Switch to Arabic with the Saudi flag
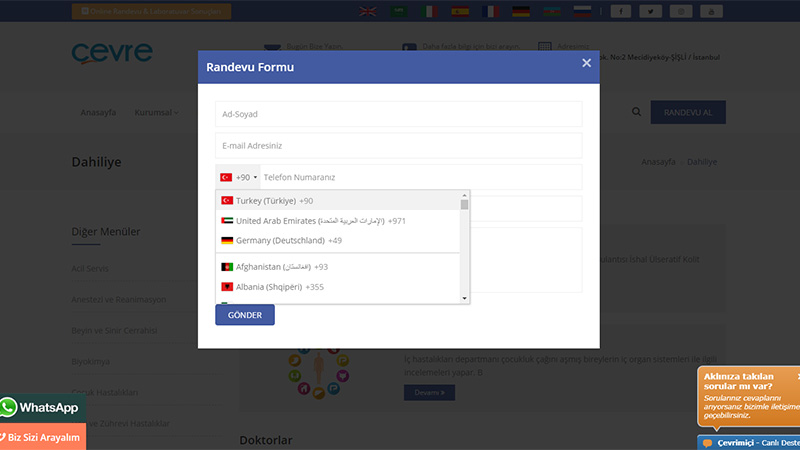 (398, 11)
